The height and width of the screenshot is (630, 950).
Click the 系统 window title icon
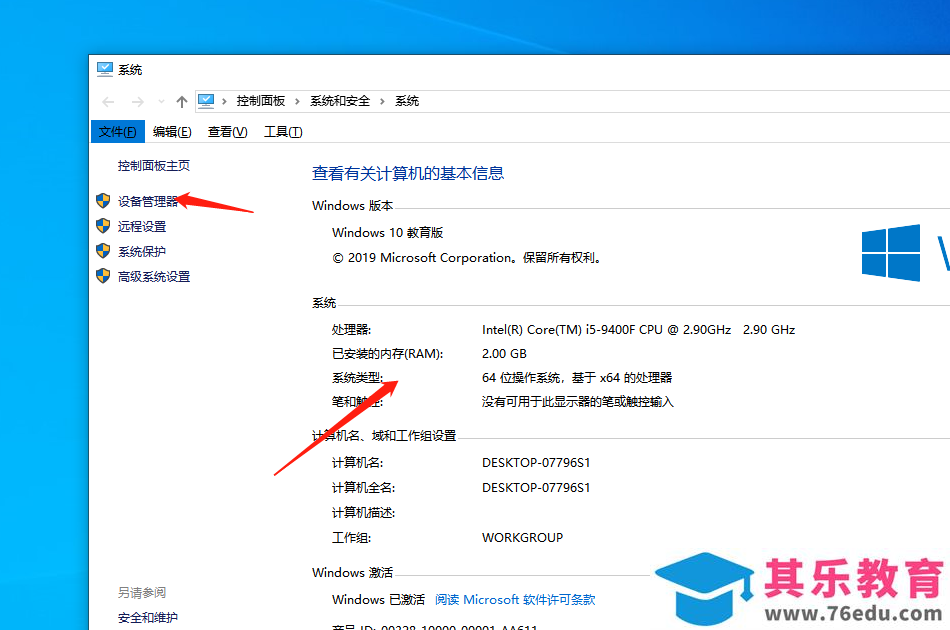click(x=105, y=69)
